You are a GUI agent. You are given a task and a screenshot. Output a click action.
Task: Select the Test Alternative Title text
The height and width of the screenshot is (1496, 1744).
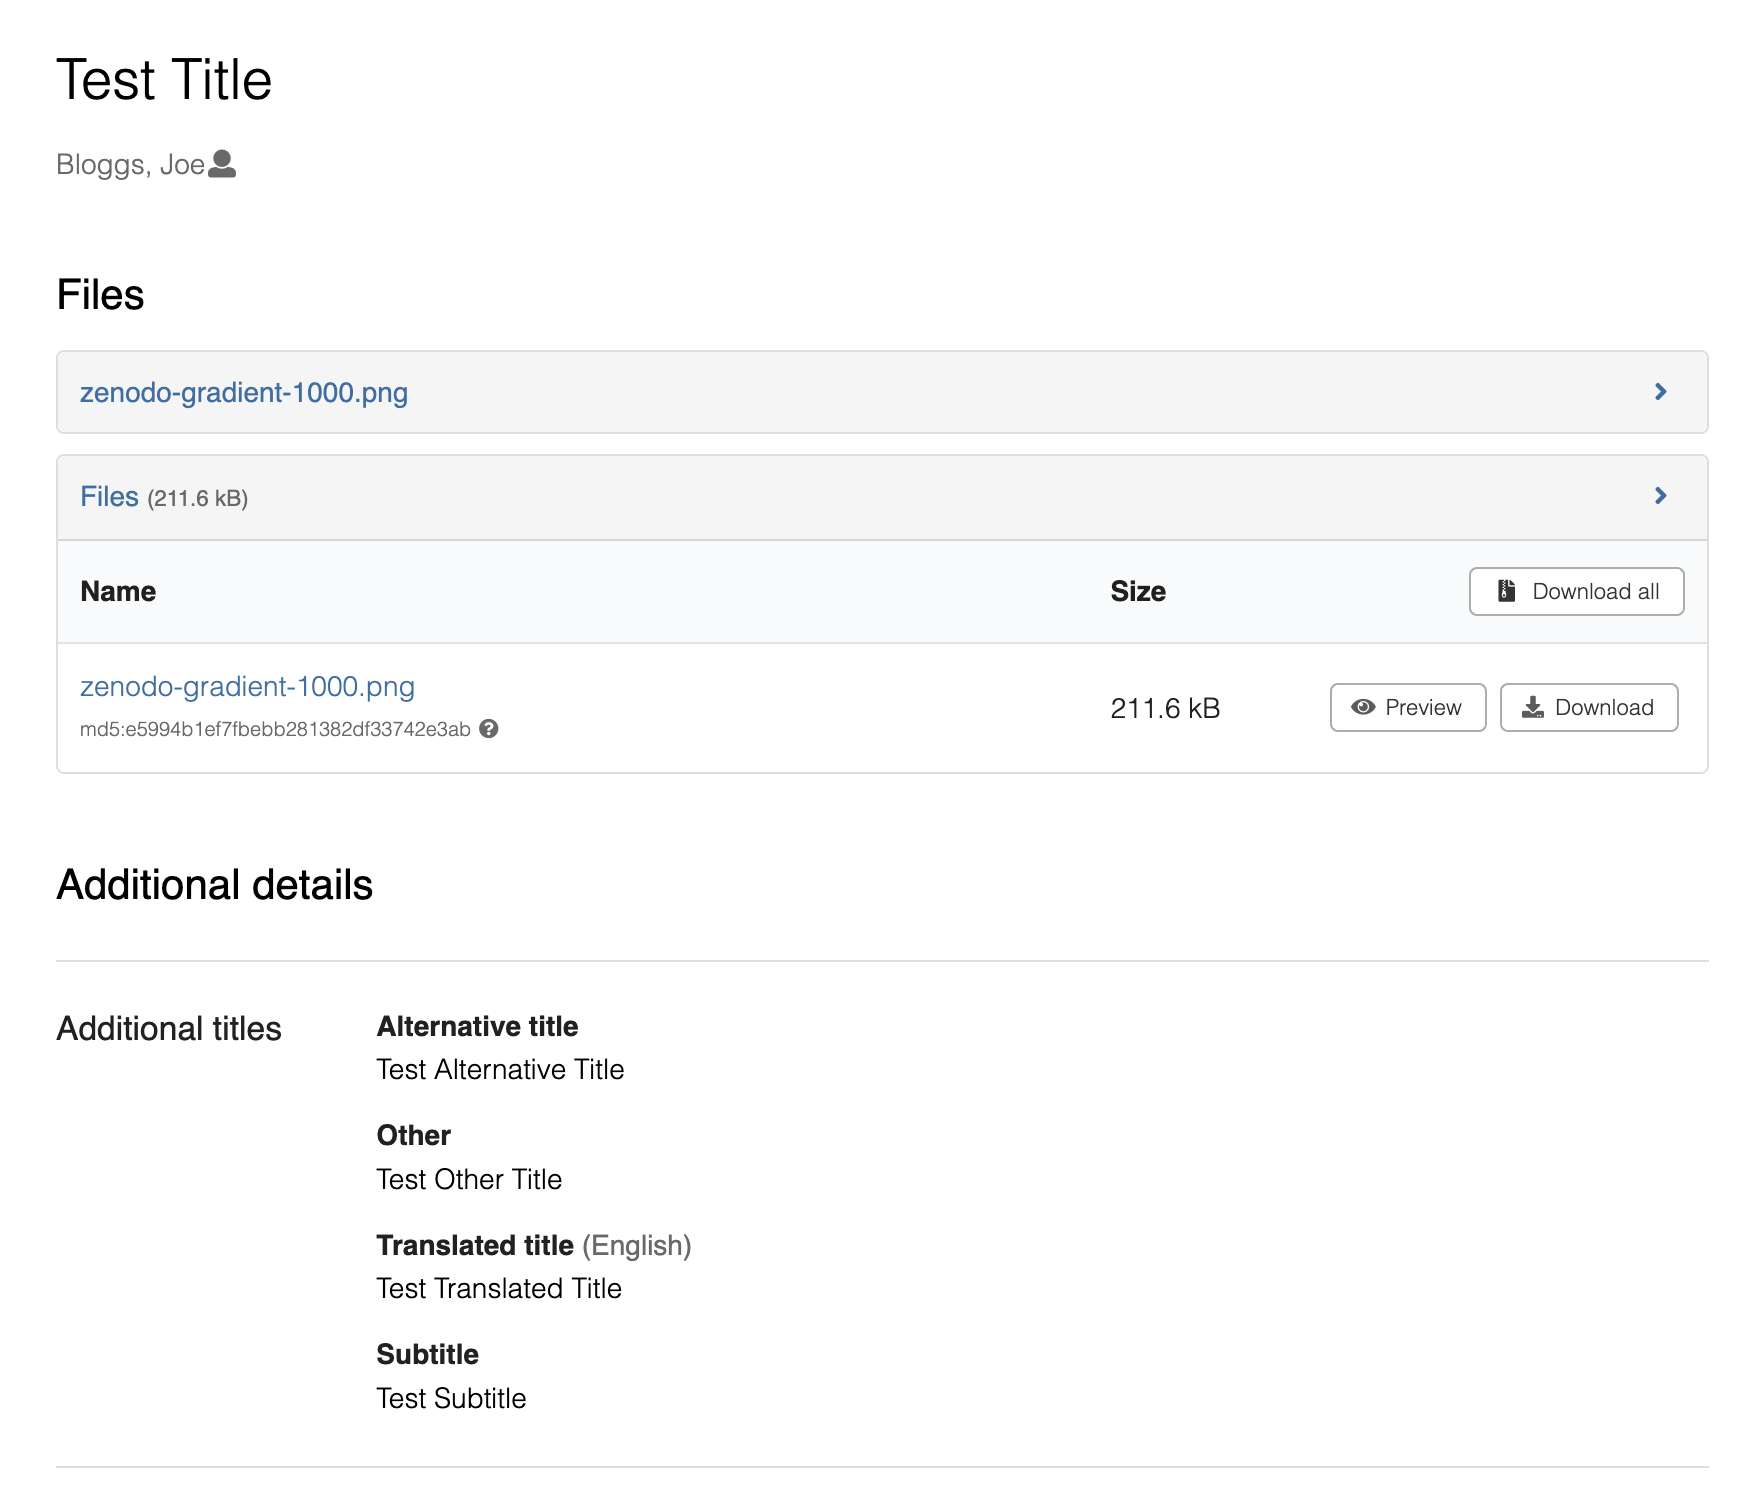coord(500,1069)
